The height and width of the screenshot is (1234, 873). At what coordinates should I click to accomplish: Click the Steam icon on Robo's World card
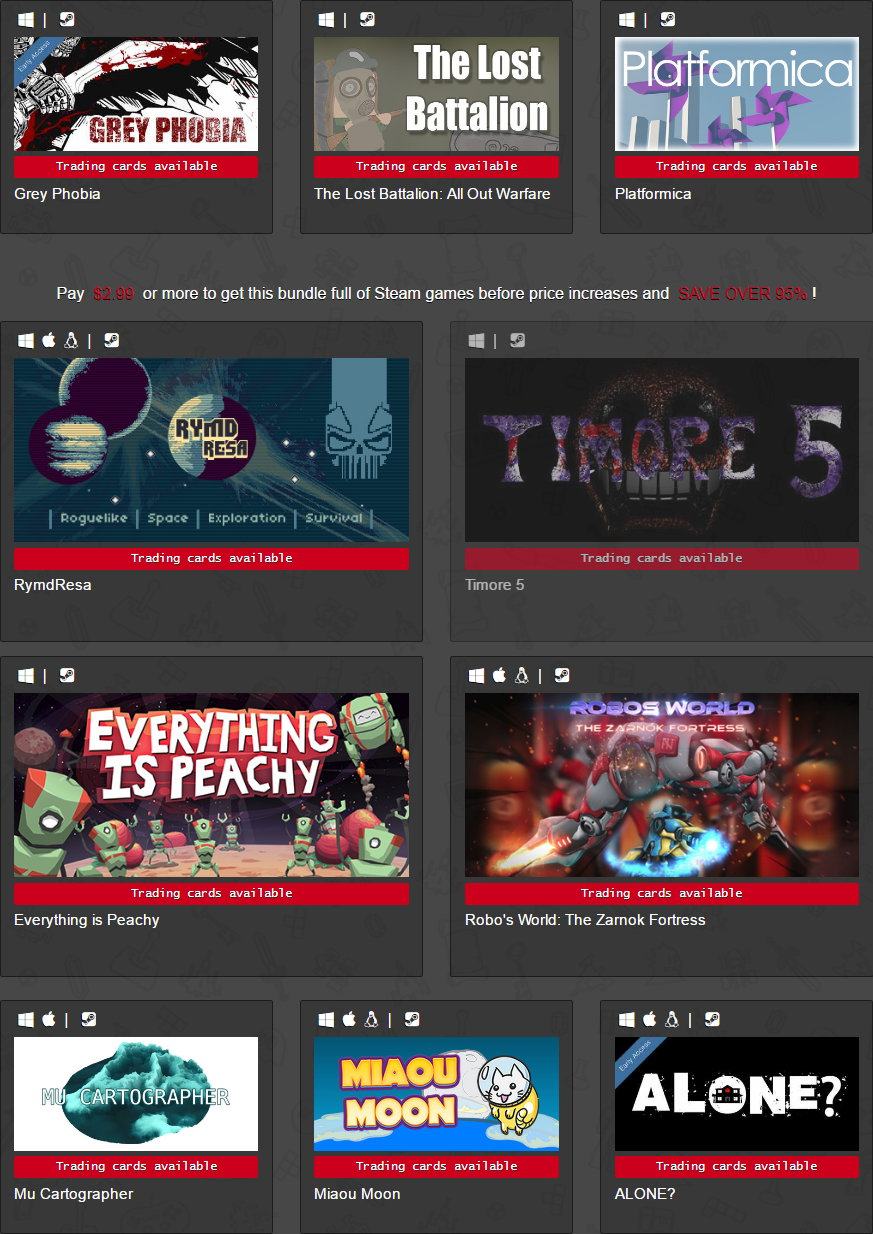(562, 675)
